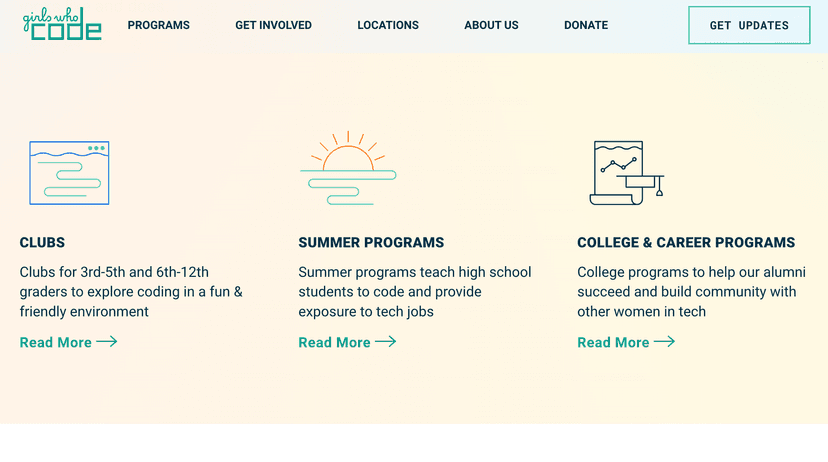Screen dimensions: 828x462
Task: Open the Get Involved menu
Action: click(273, 25)
